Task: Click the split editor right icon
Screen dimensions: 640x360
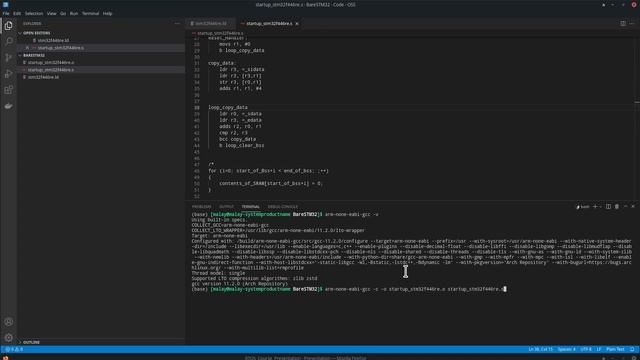Action: pyautogui.click(x=623, y=24)
